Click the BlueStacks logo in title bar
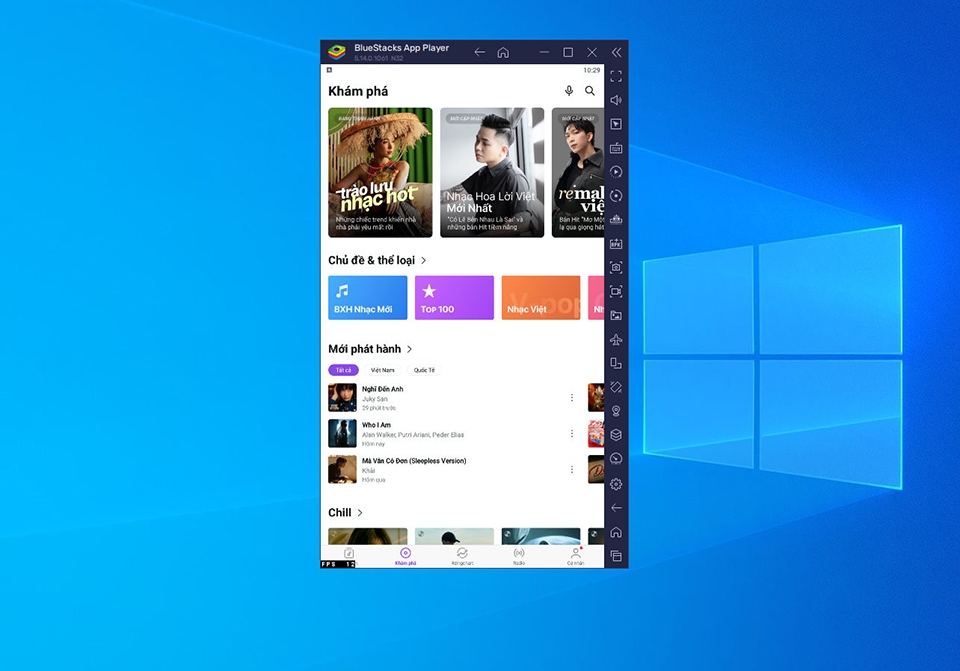This screenshot has height=671, width=960. coord(337,52)
